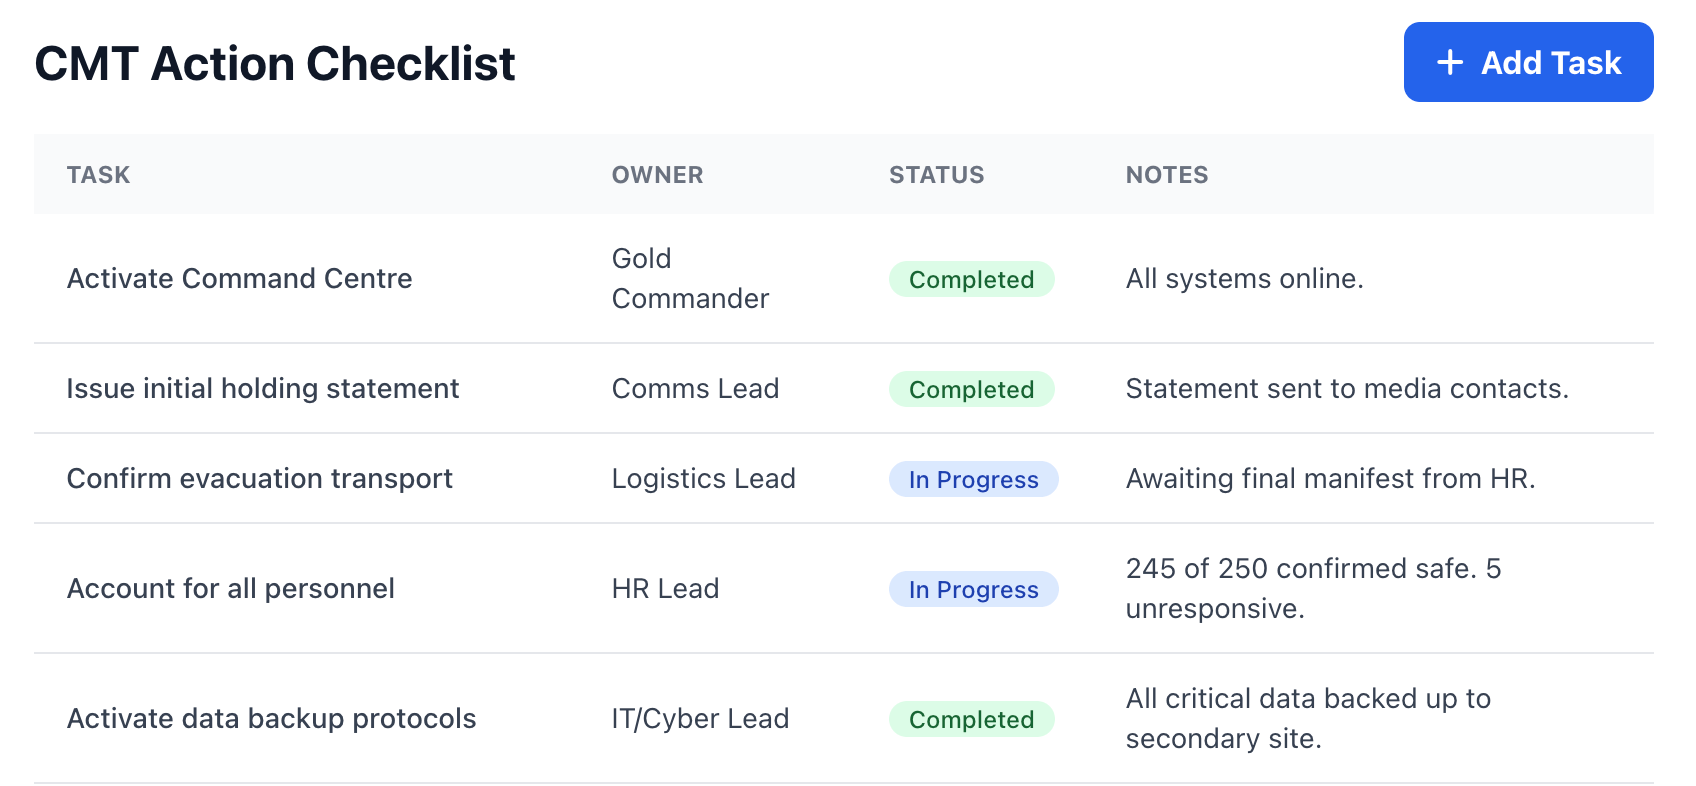Select the OWNER column header

click(657, 175)
